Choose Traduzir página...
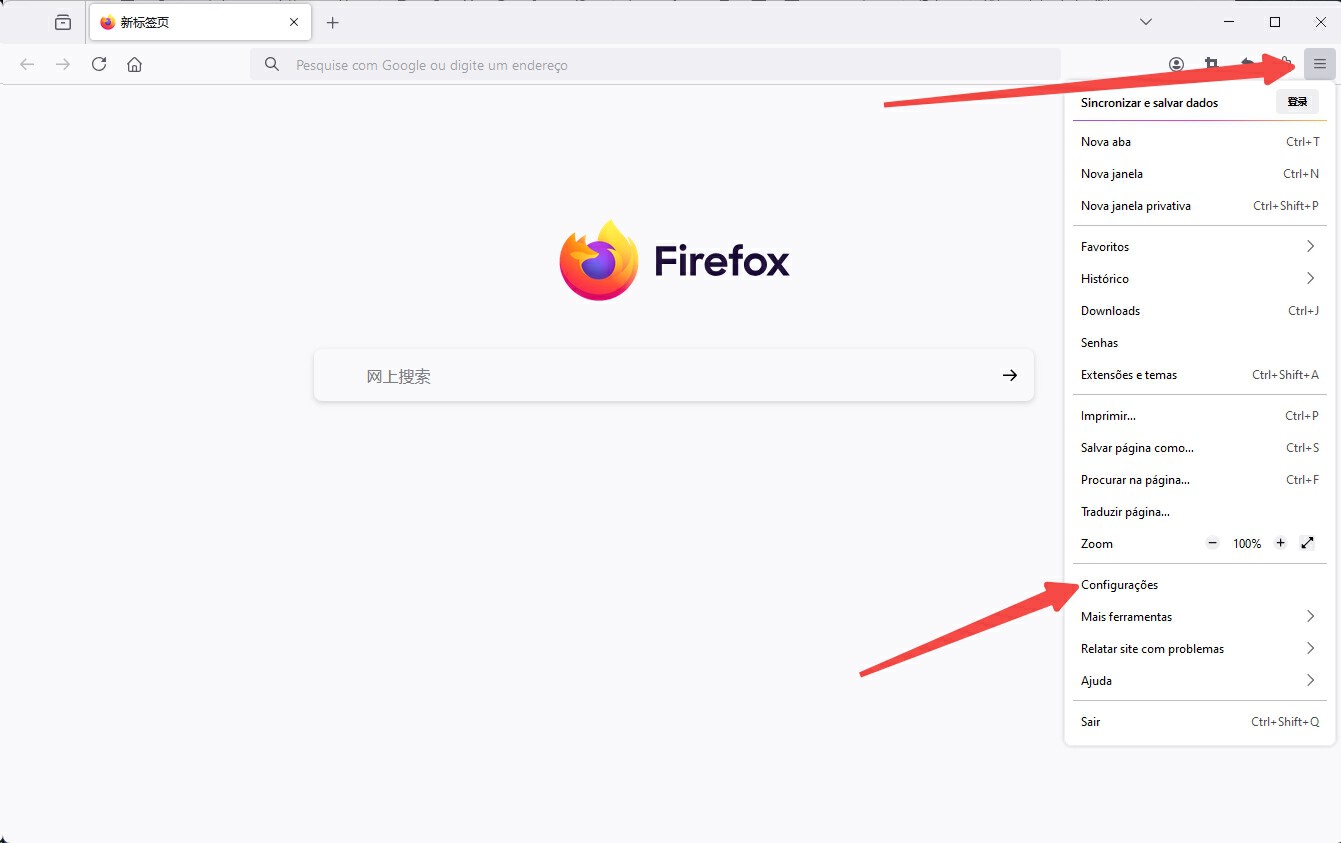1341x843 pixels. point(1199,511)
